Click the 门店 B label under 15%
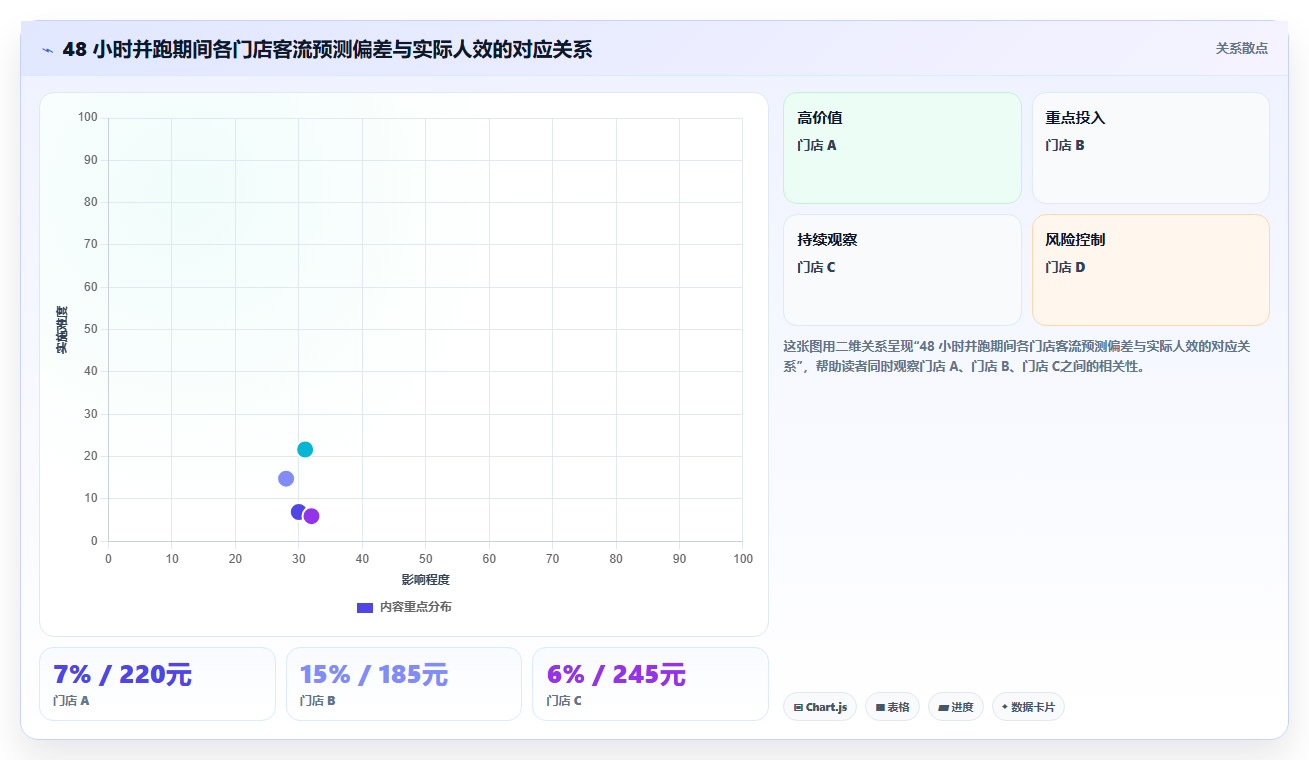 tap(318, 701)
